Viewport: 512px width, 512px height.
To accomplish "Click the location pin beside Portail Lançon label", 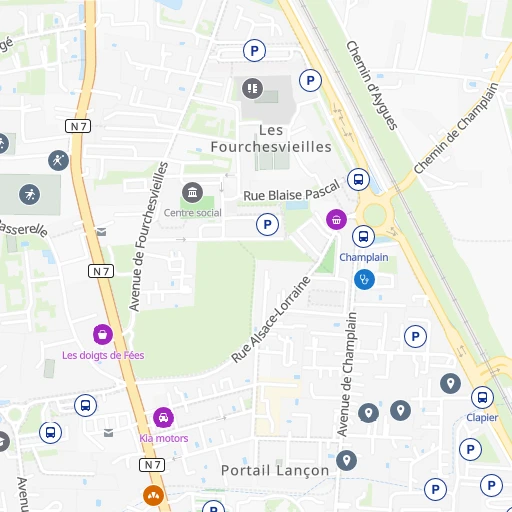I will click(x=346, y=461).
